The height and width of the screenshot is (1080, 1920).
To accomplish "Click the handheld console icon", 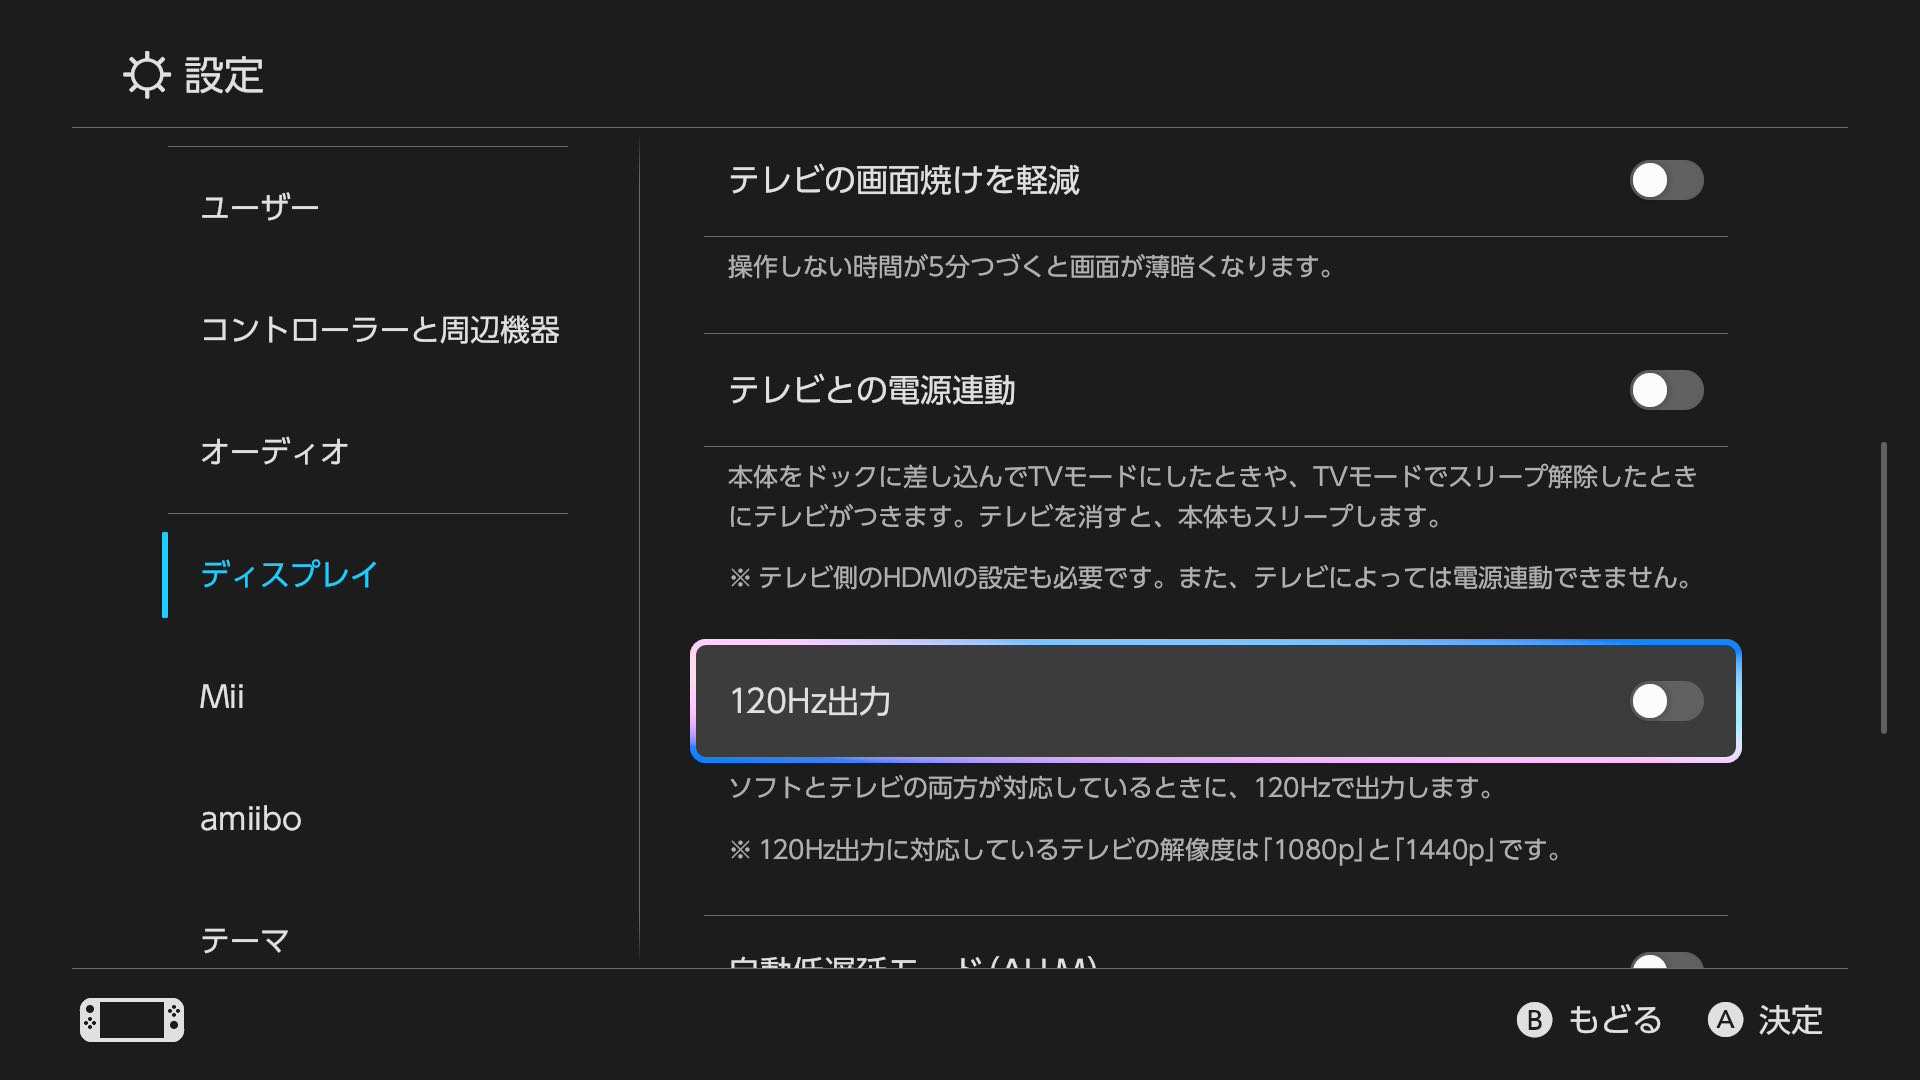I will coord(132,1020).
